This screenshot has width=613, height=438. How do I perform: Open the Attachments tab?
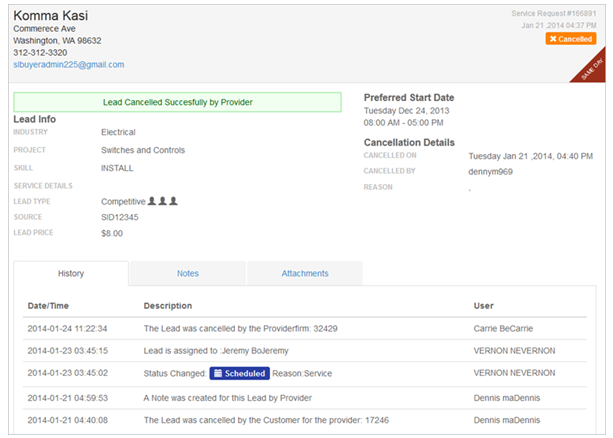(x=304, y=273)
